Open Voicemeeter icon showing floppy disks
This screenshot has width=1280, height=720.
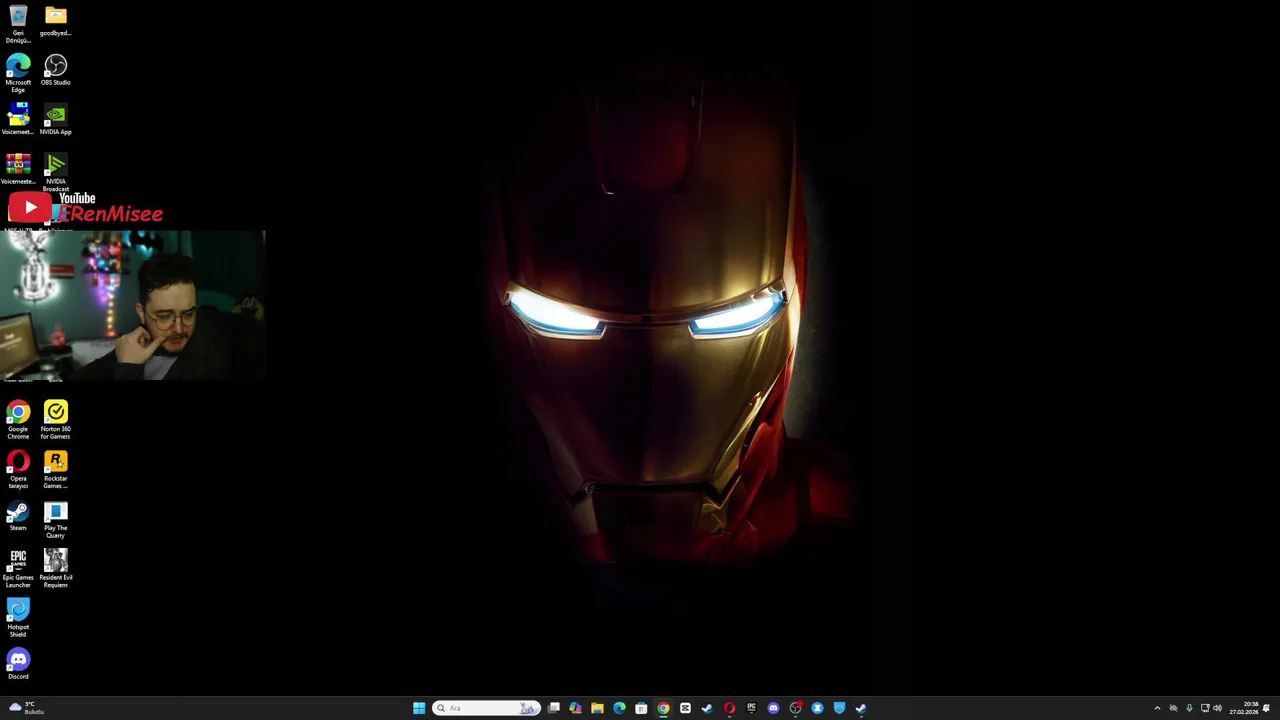click(18, 119)
